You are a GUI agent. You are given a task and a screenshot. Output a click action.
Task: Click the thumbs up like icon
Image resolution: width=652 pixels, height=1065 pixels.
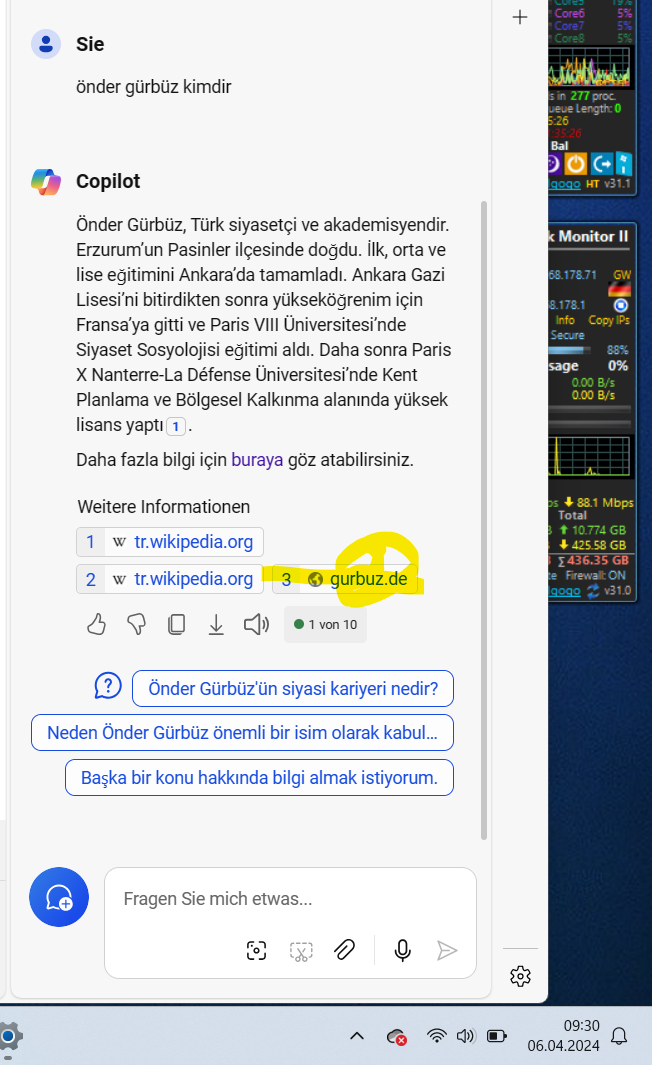(96, 625)
